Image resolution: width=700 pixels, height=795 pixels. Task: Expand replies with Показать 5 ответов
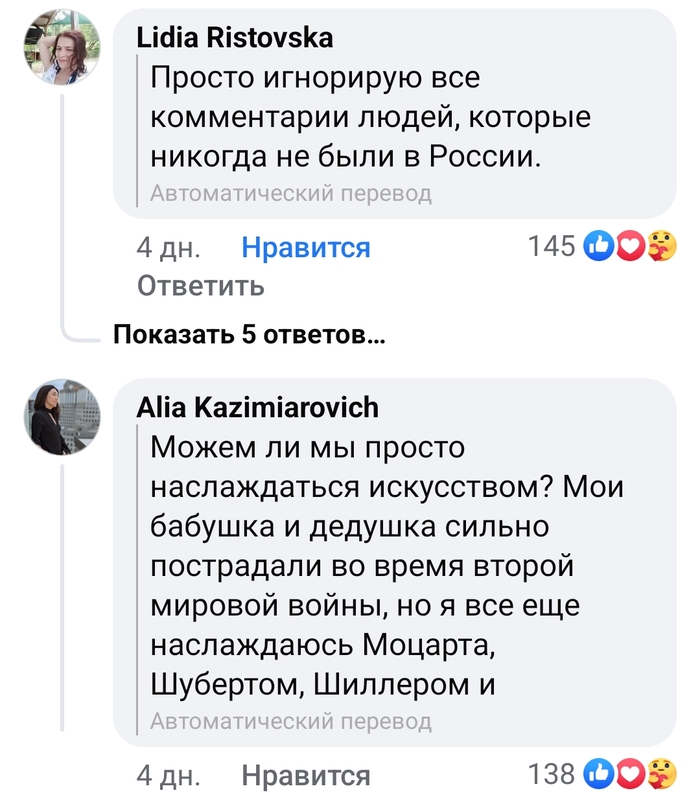click(x=249, y=335)
